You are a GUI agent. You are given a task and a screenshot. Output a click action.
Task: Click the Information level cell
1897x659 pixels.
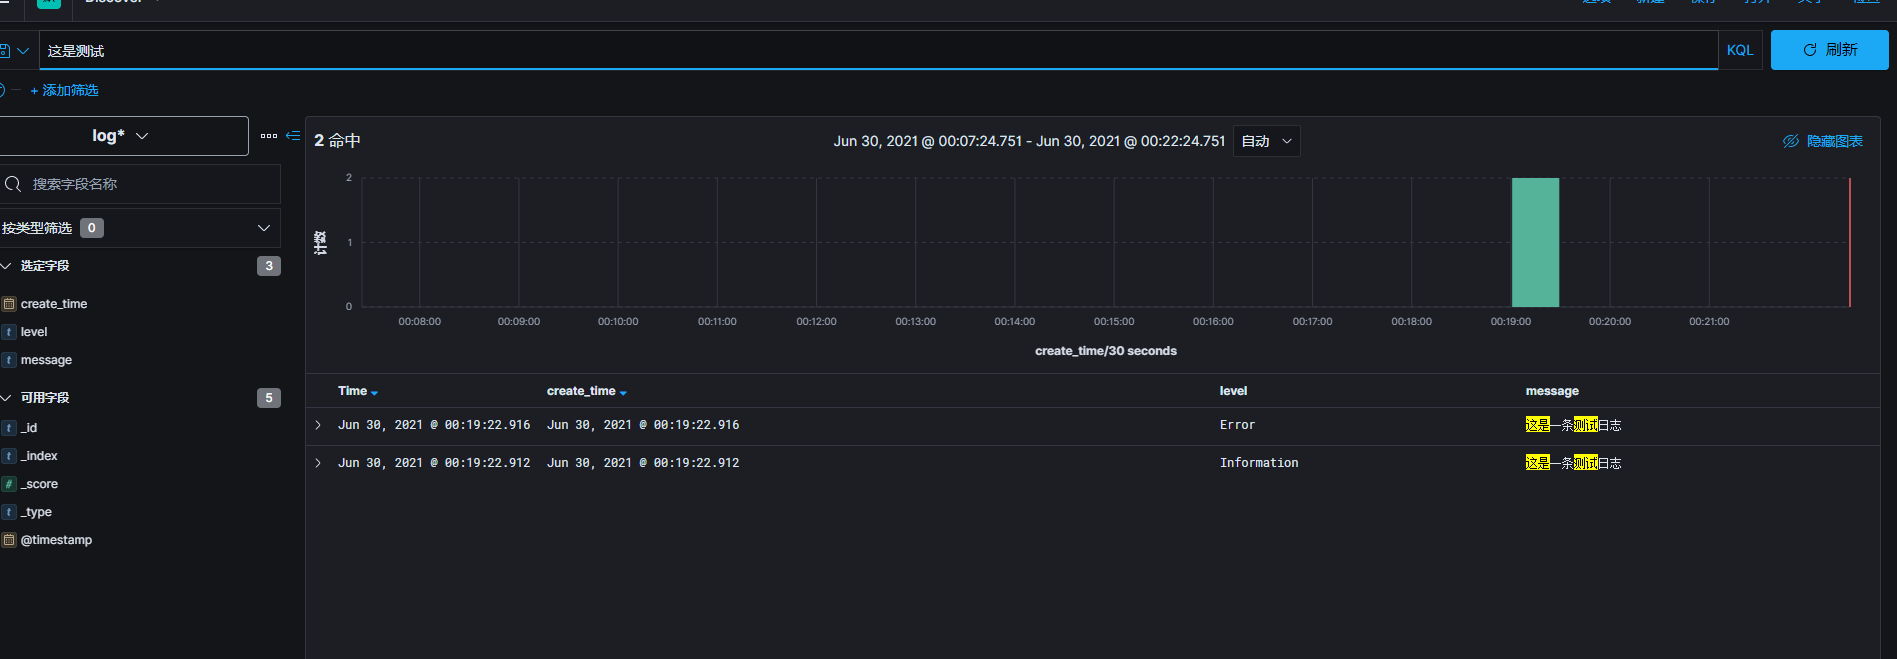(x=1259, y=463)
